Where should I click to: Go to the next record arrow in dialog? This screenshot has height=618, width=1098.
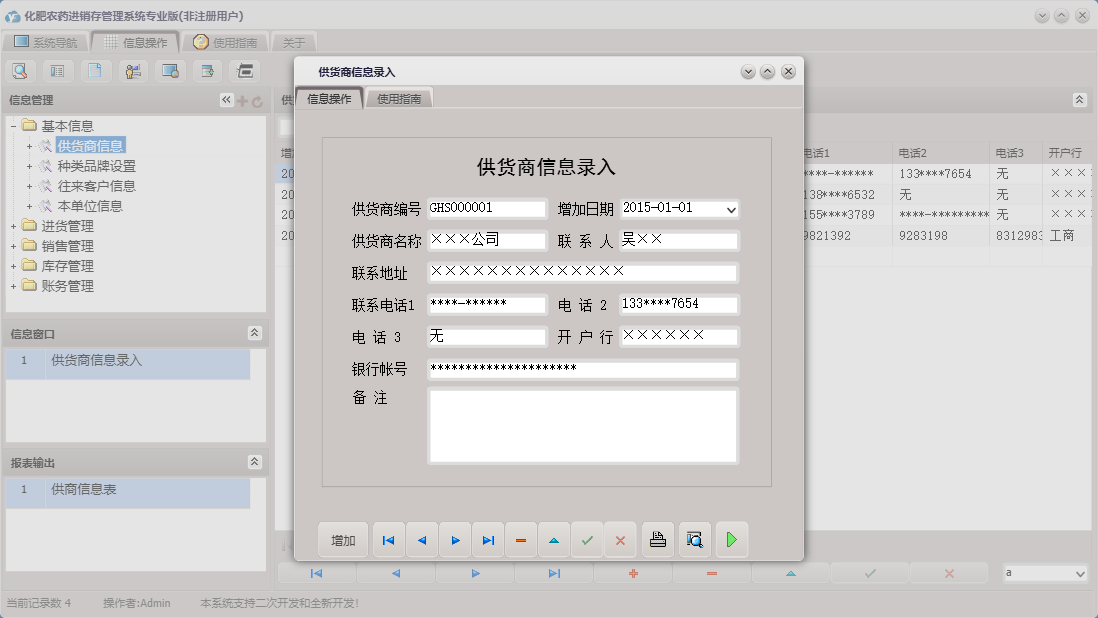455,540
